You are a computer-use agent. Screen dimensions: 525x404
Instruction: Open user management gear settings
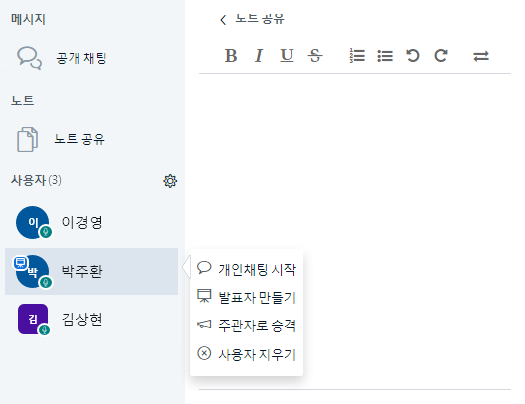pos(170,181)
